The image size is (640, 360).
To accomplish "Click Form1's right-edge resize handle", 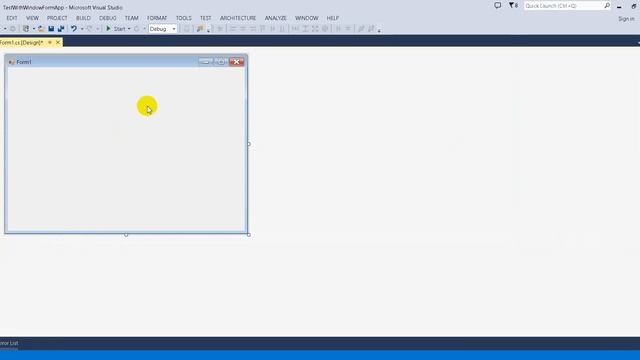I will pyautogui.click(x=249, y=144).
